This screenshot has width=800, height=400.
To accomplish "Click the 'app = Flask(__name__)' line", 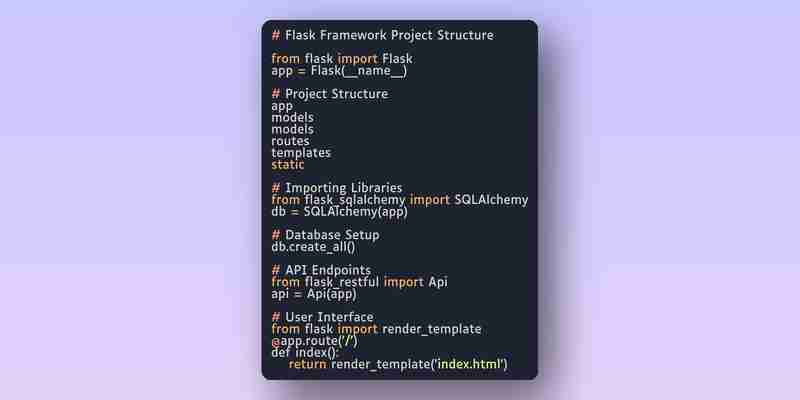I will coord(339,71).
